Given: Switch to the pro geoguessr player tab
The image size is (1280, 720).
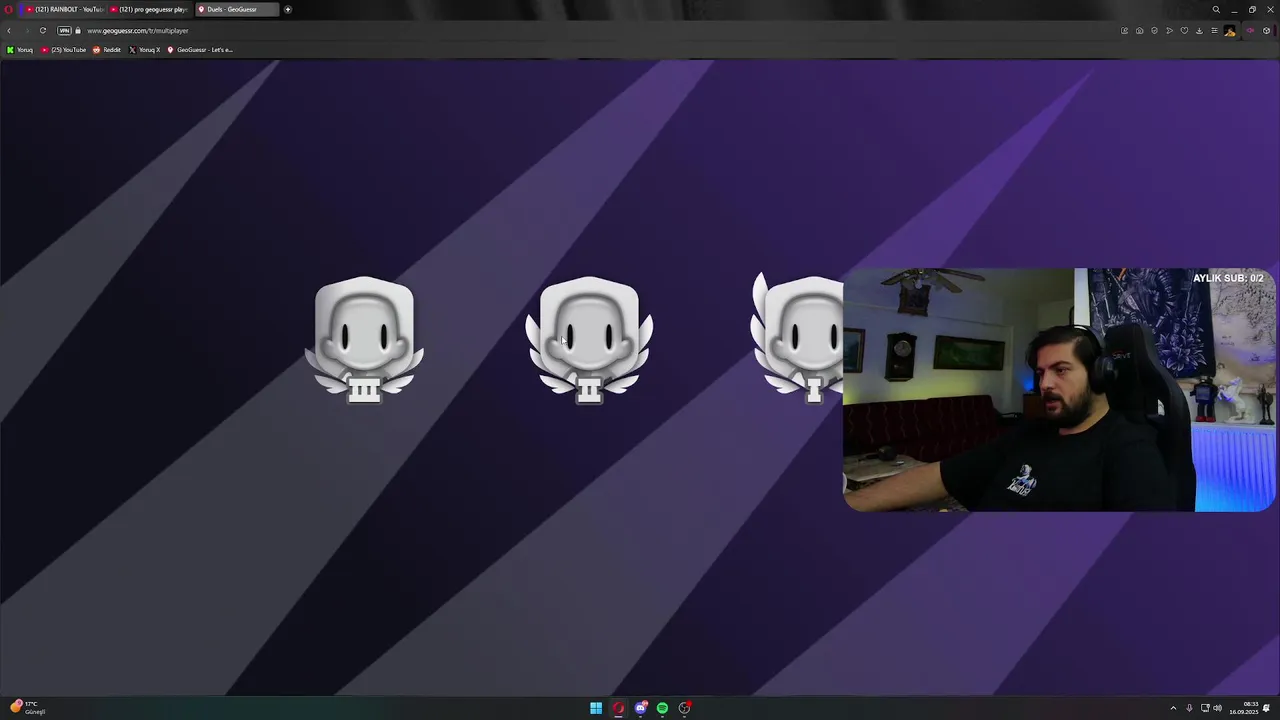Looking at the screenshot, I should [x=148, y=9].
